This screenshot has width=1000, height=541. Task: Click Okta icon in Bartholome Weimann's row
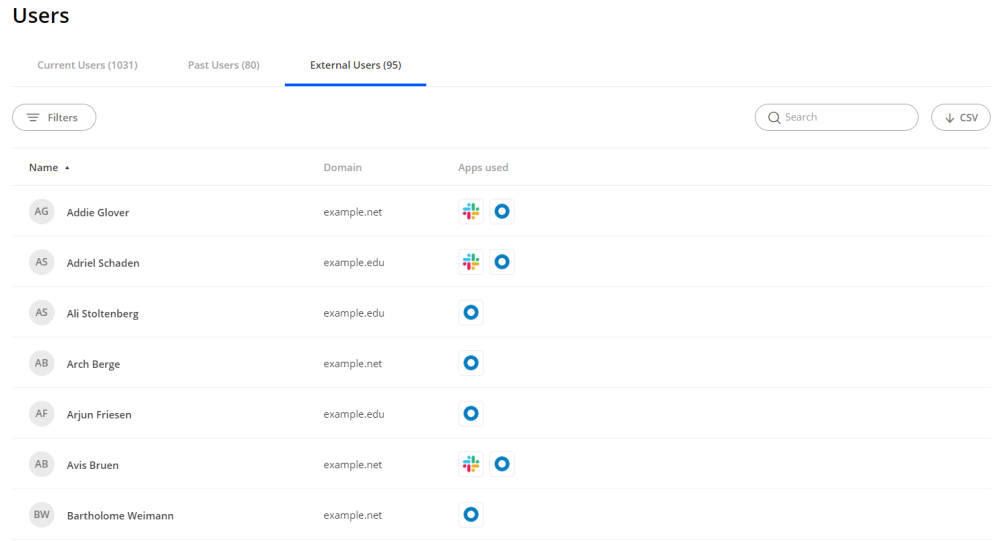click(x=471, y=515)
